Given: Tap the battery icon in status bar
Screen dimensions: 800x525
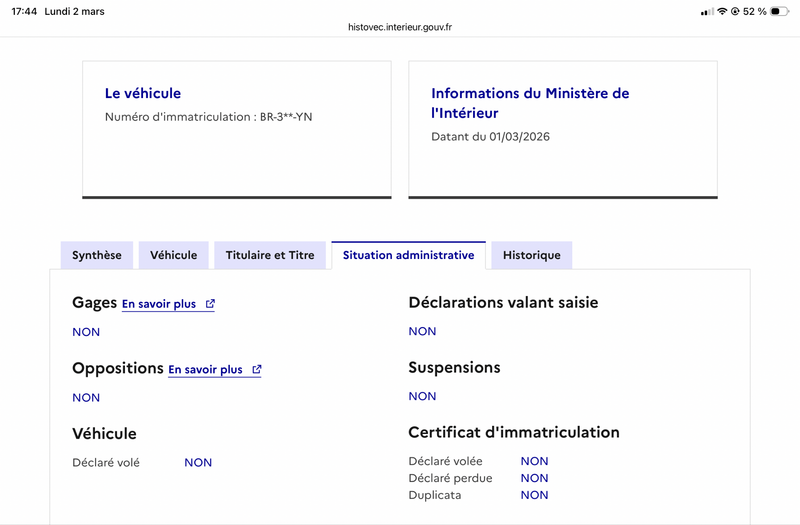Looking at the screenshot, I should [x=779, y=11].
